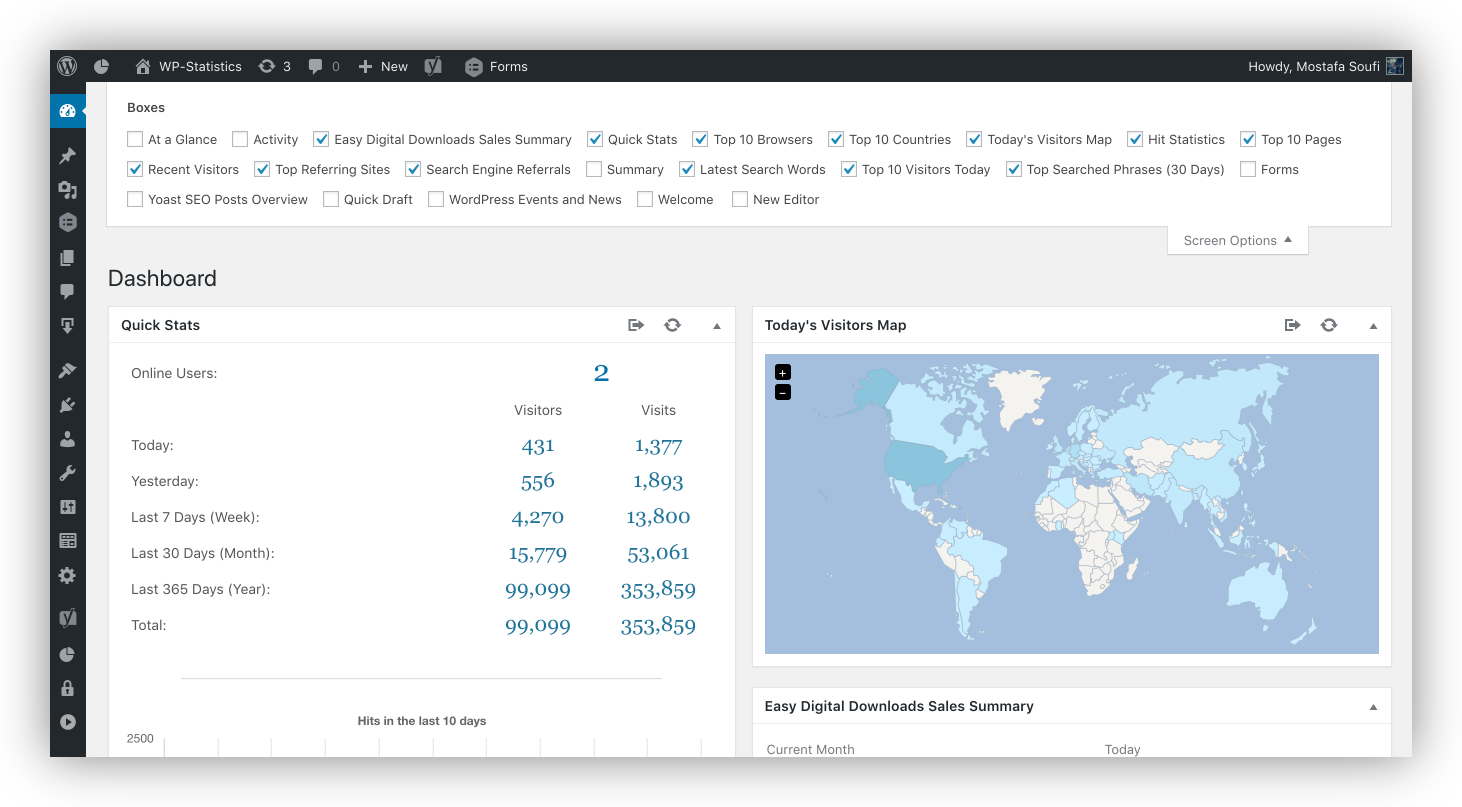Collapse the Screen Options panel
Screen dimensions: 1462x807
(x=1238, y=240)
